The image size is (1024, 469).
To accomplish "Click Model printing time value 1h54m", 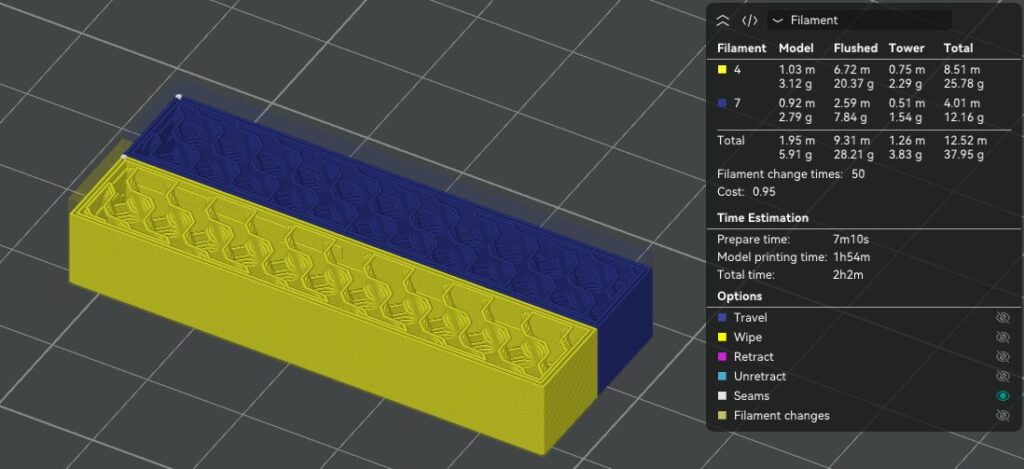I will tap(852, 257).
